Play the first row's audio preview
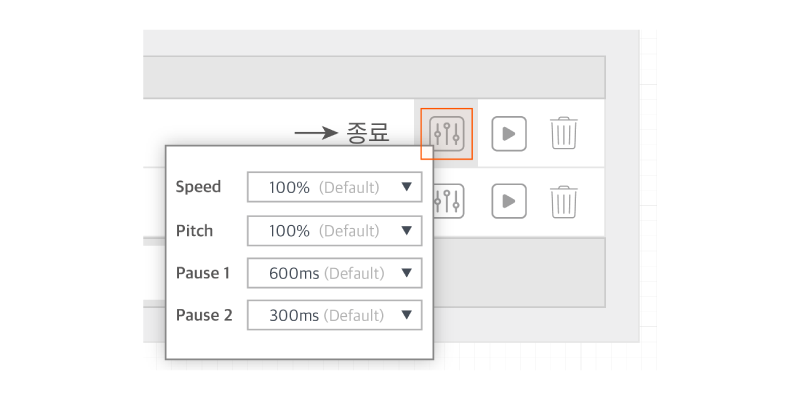This screenshot has width=800, height=400. [x=508, y=133]
